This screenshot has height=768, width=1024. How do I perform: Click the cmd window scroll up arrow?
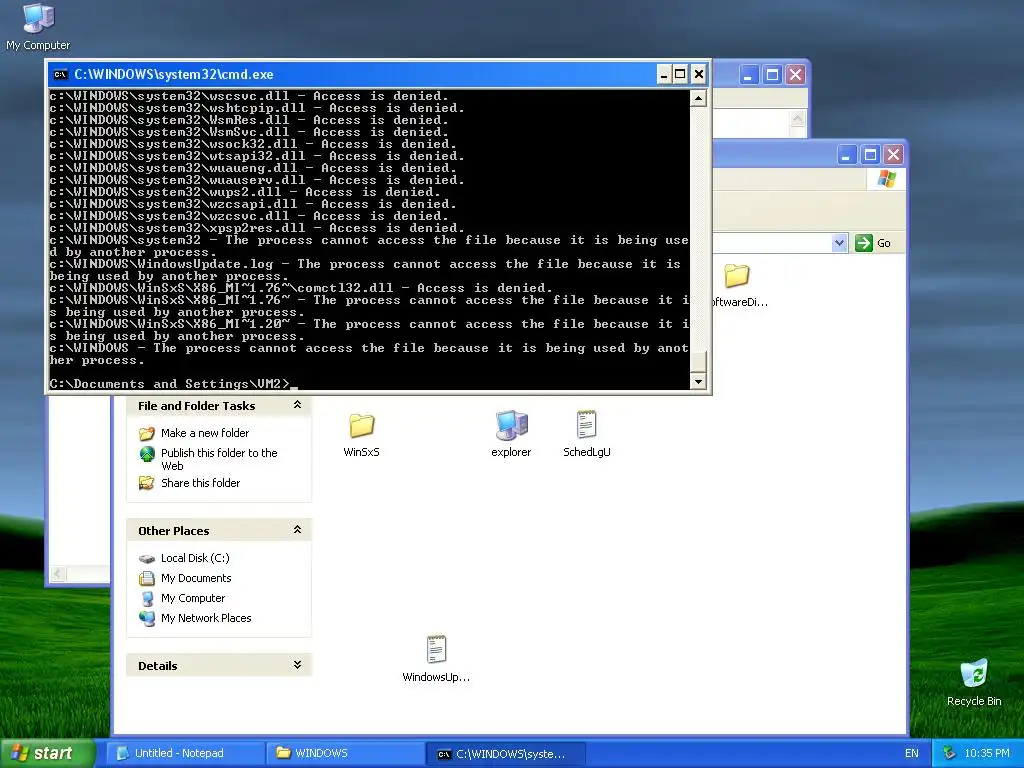click(x=698, y=99)
